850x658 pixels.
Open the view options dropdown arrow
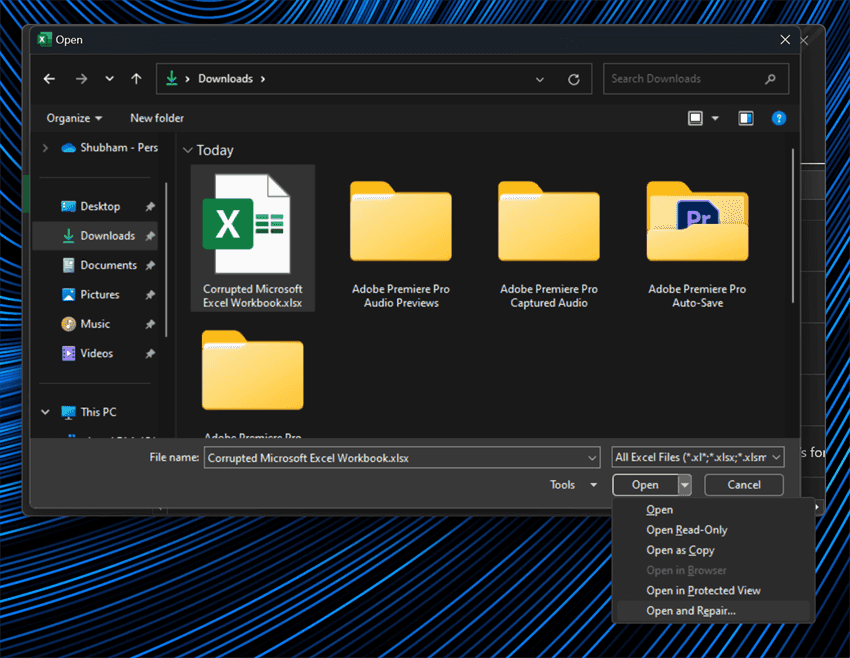tap(715, 118)
